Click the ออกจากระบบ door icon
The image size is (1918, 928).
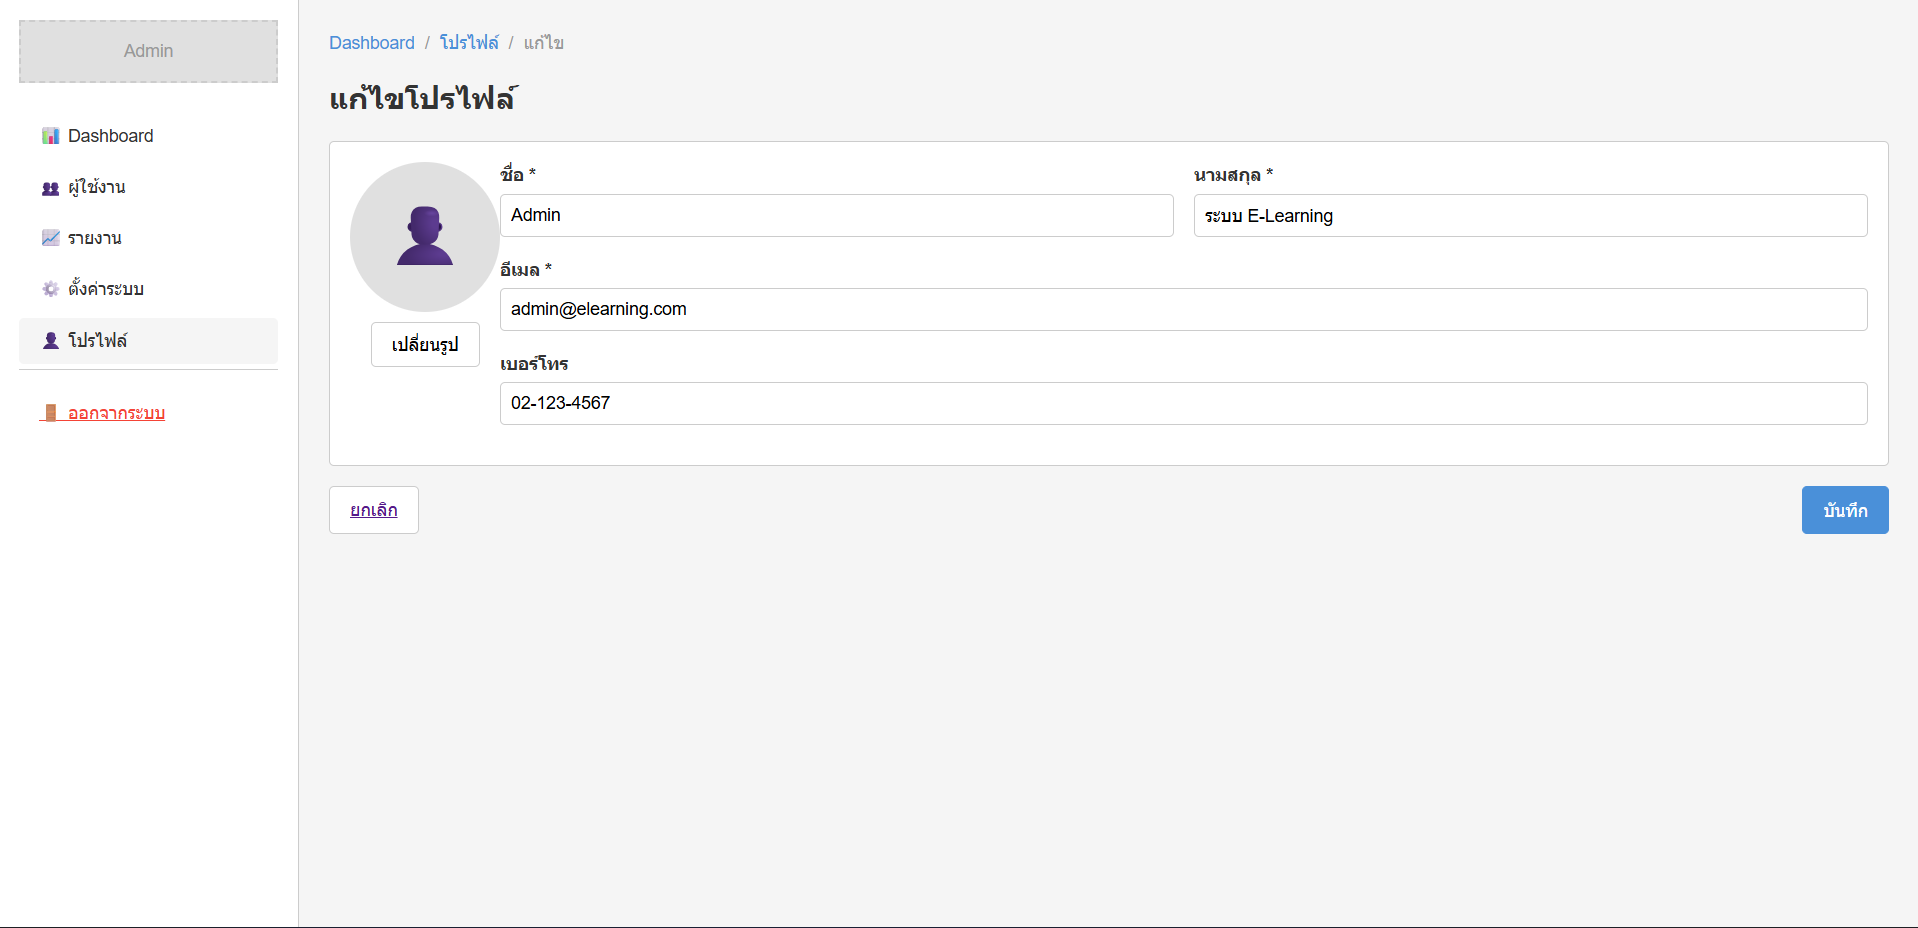50,413
